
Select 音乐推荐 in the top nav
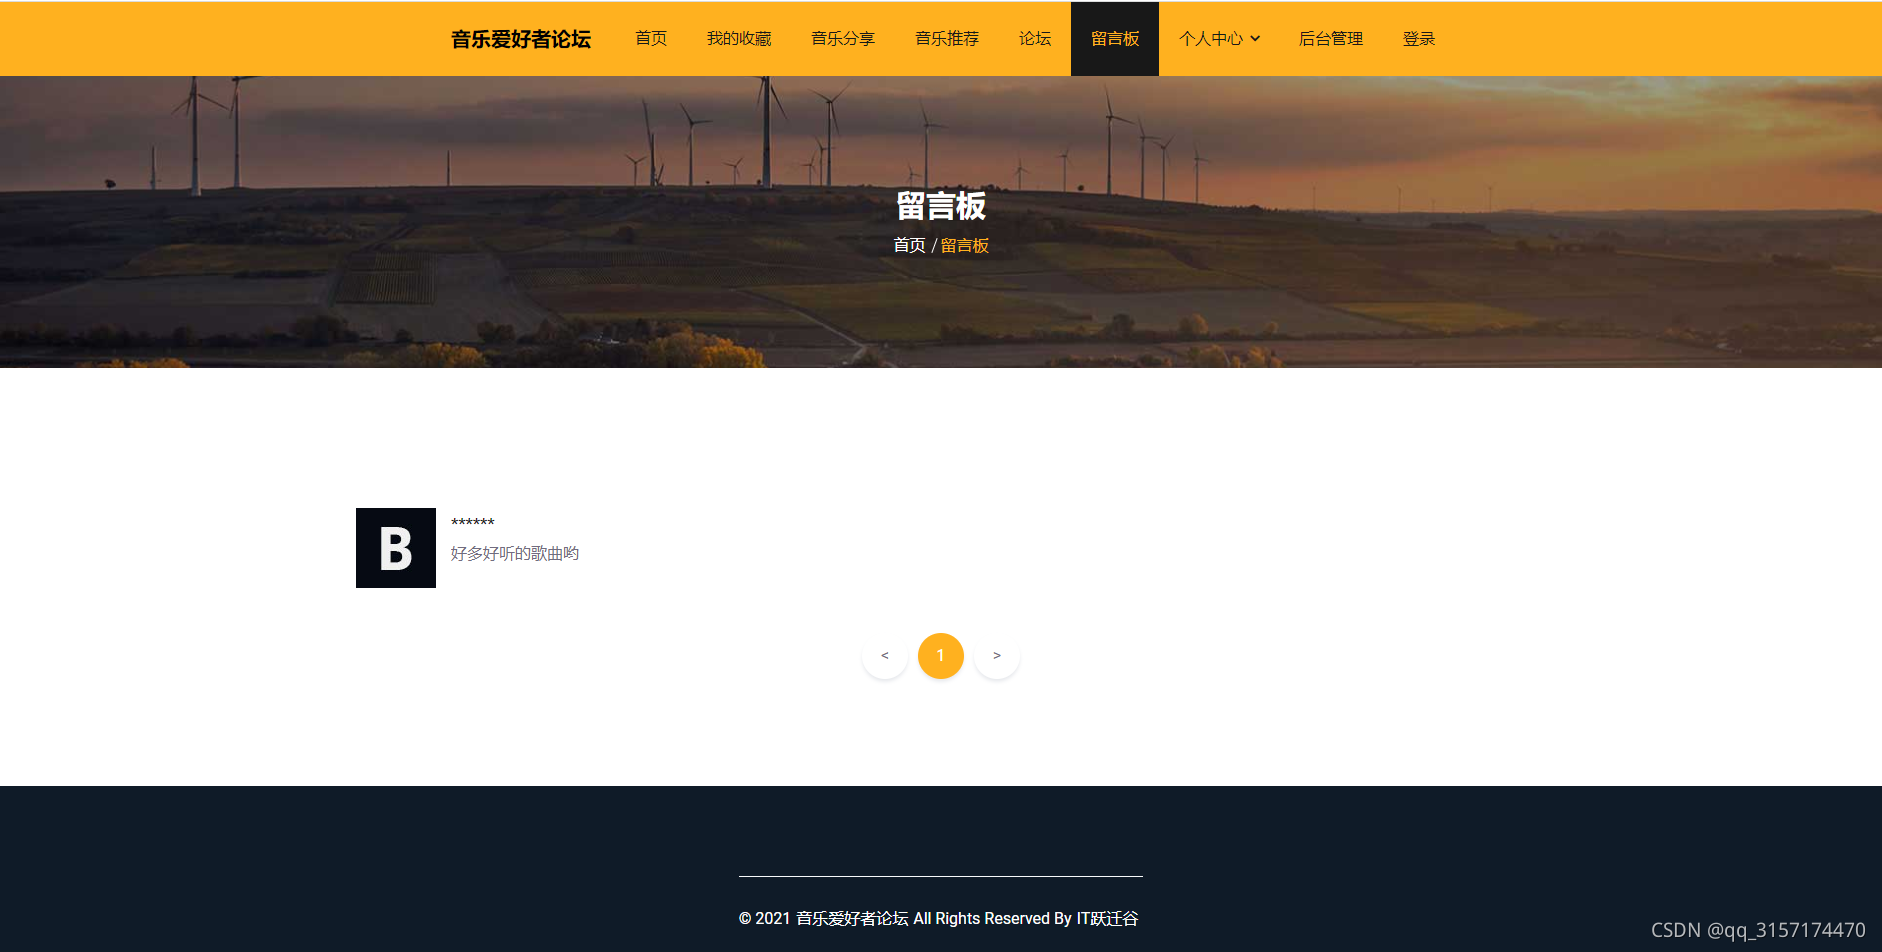pos(947,39)
